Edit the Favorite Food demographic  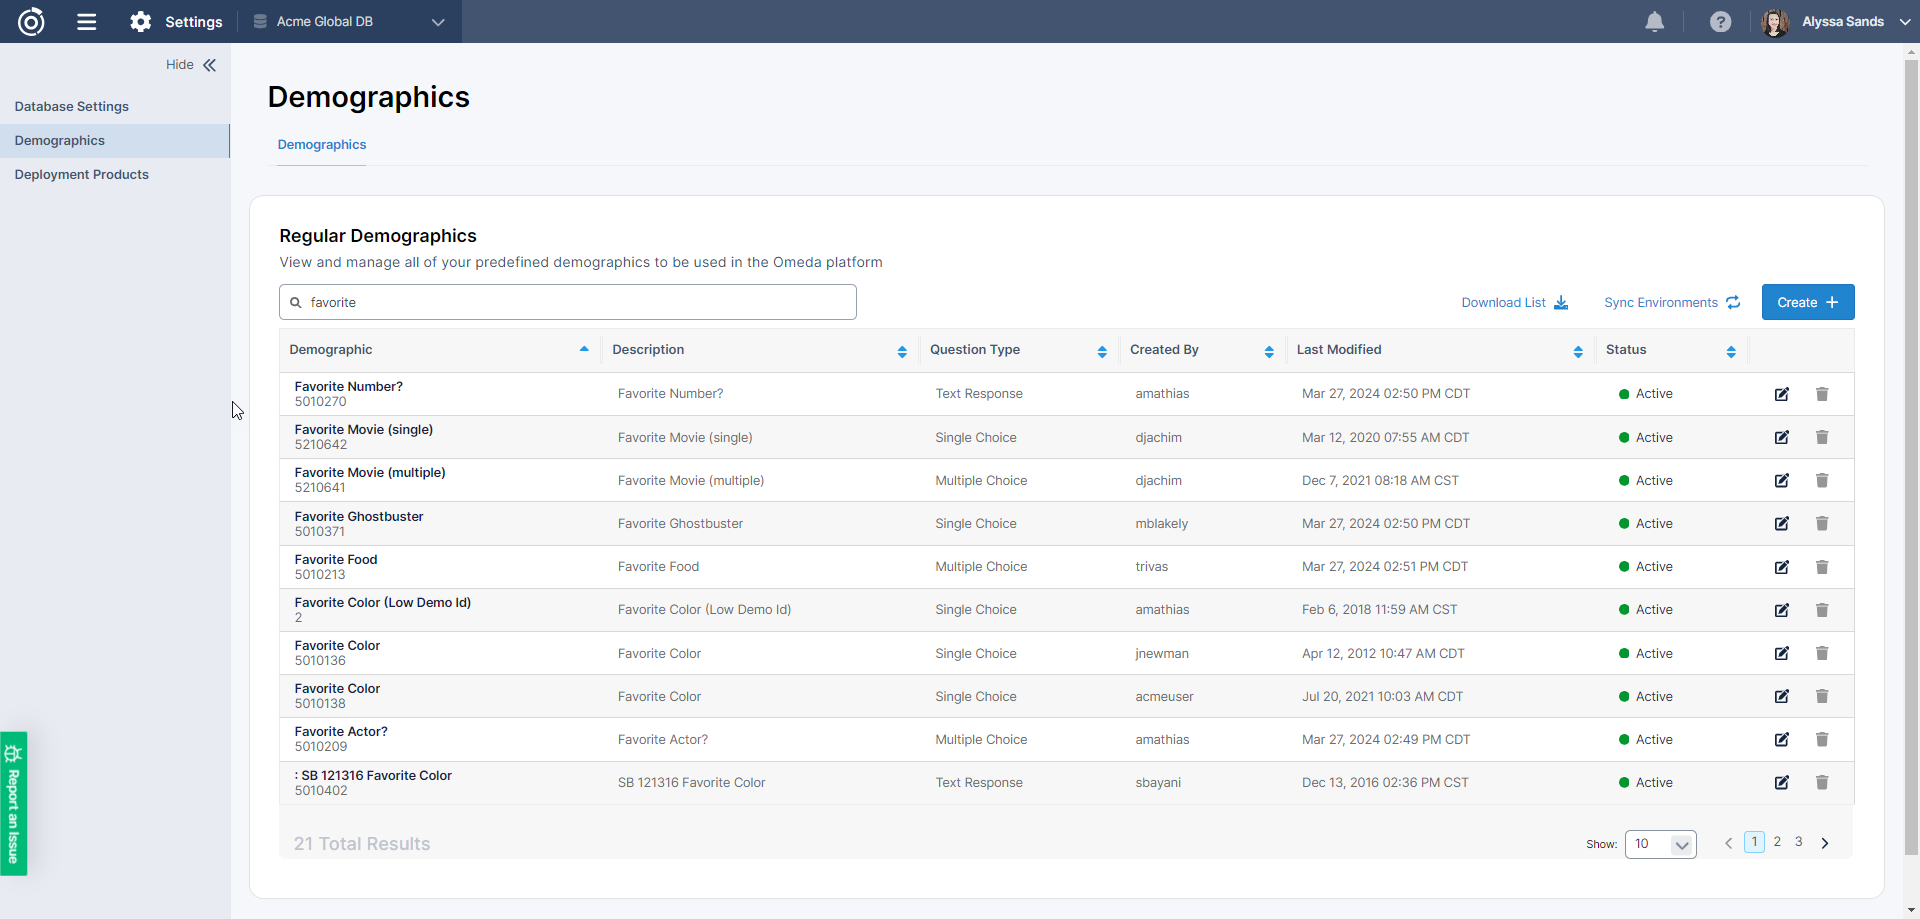1781,567
